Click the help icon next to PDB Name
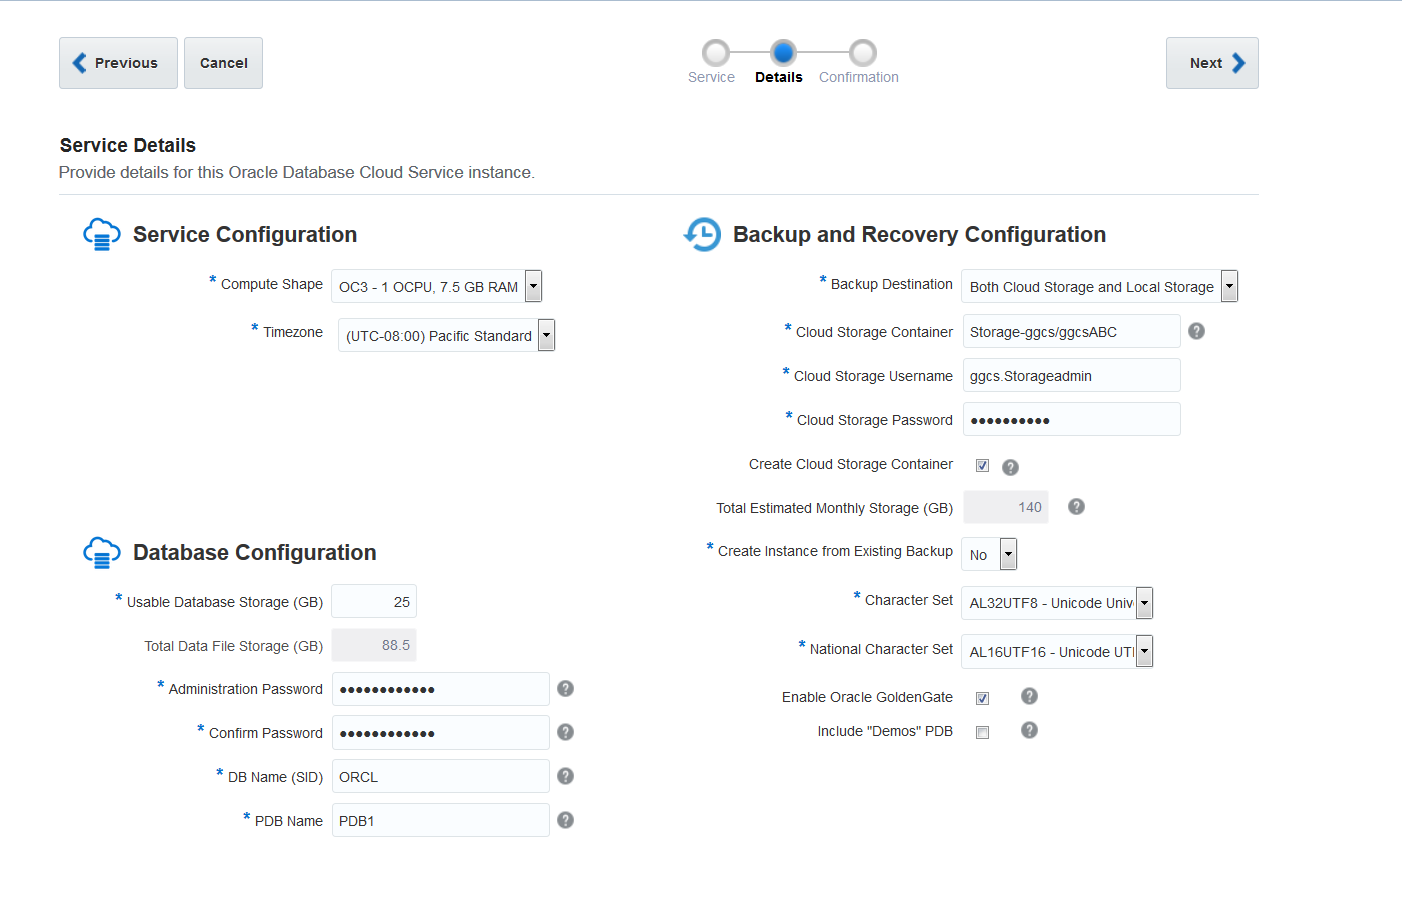This screenshot has width=1402, height=917. point(565,819)
